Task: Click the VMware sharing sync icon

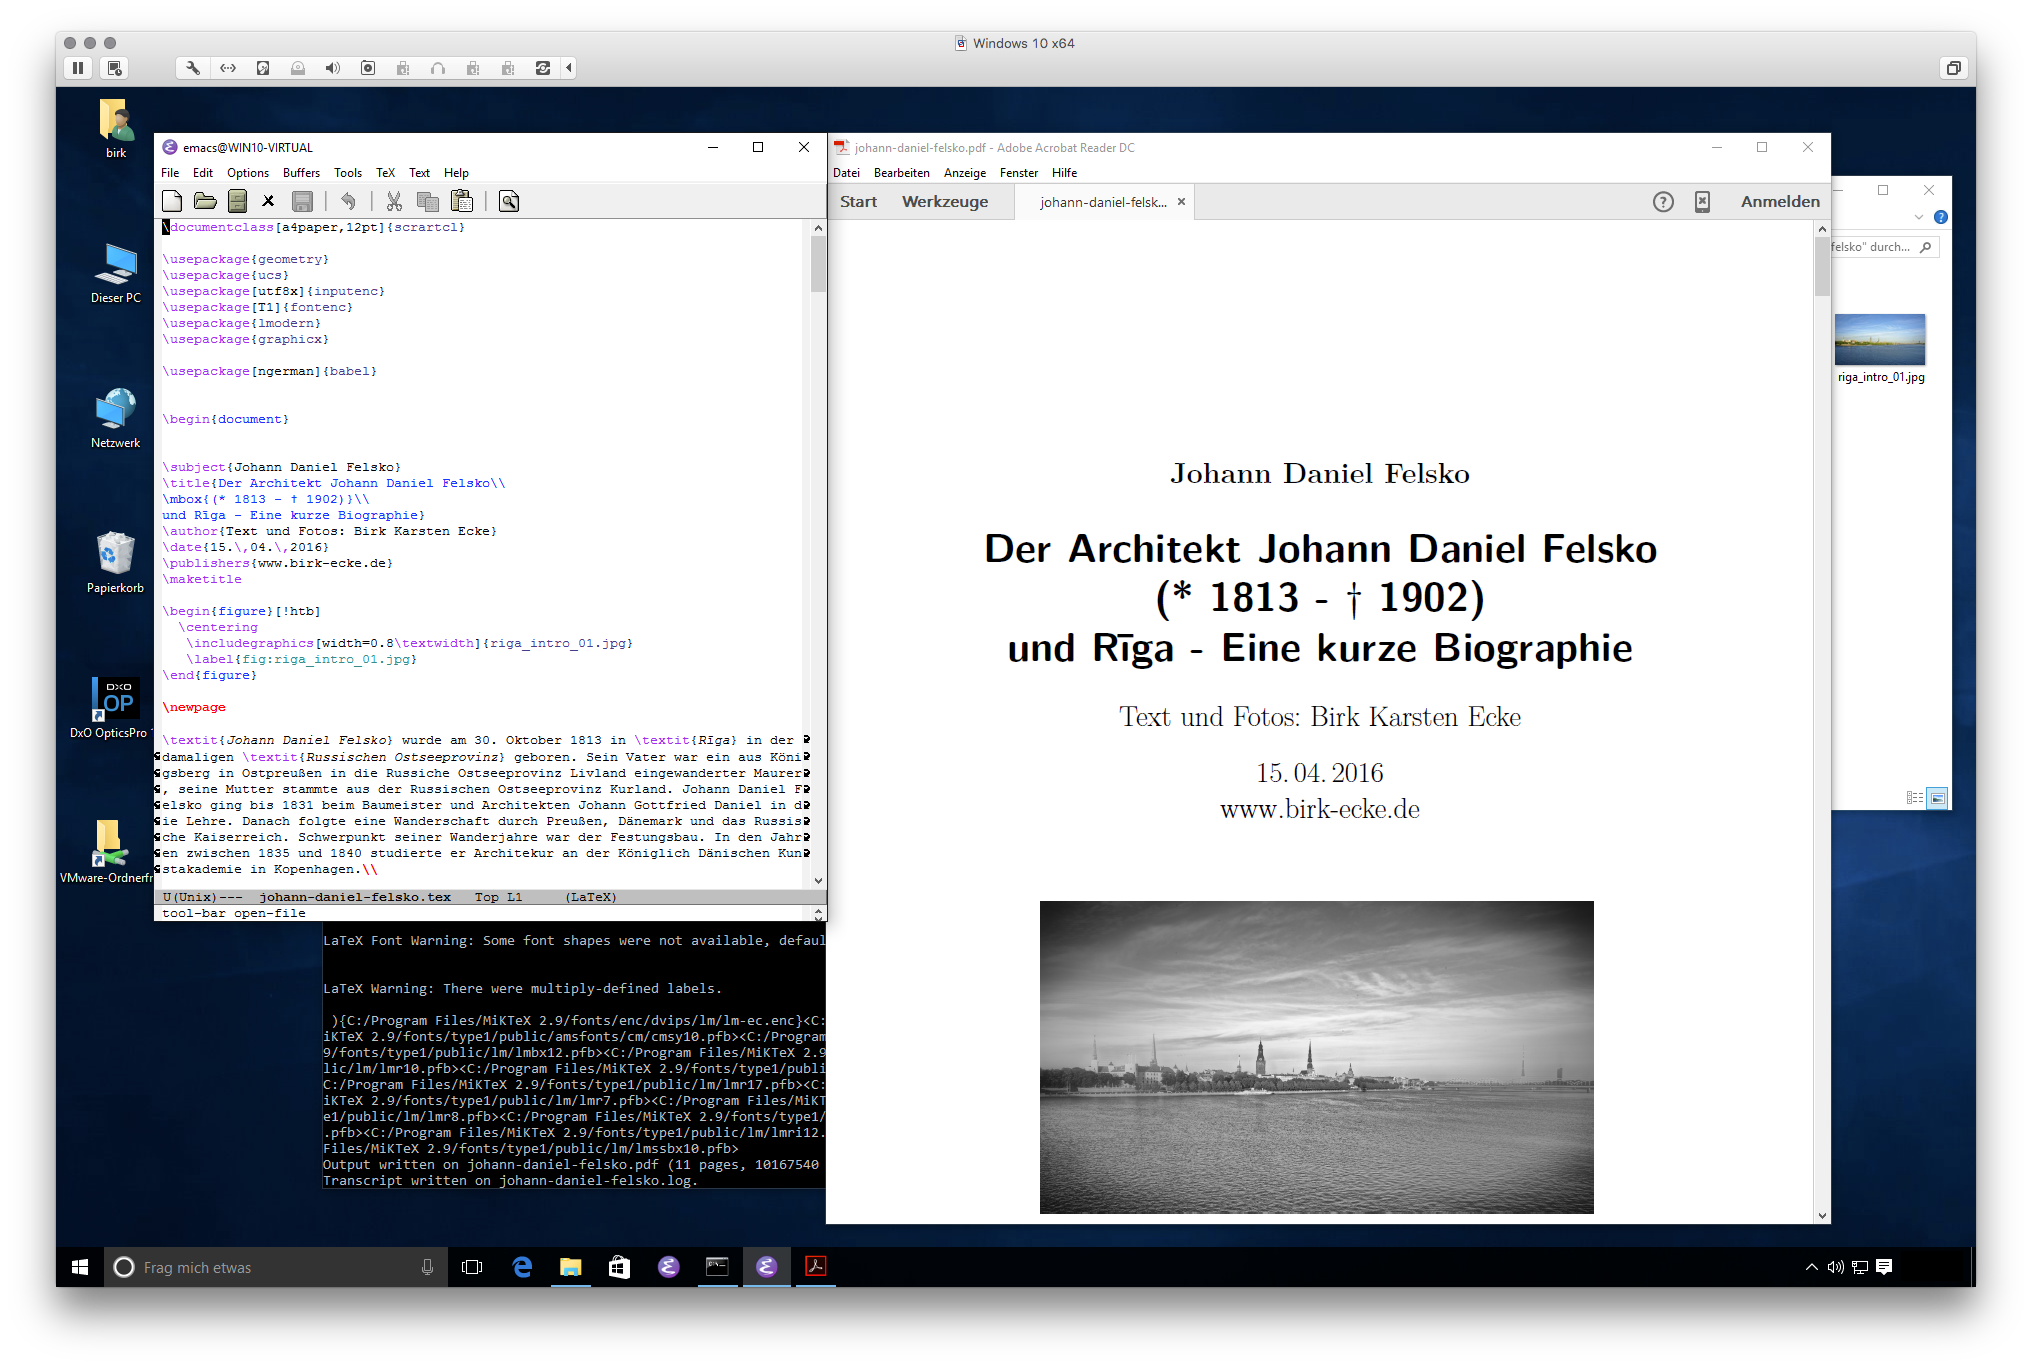Action: pos(543,68)
